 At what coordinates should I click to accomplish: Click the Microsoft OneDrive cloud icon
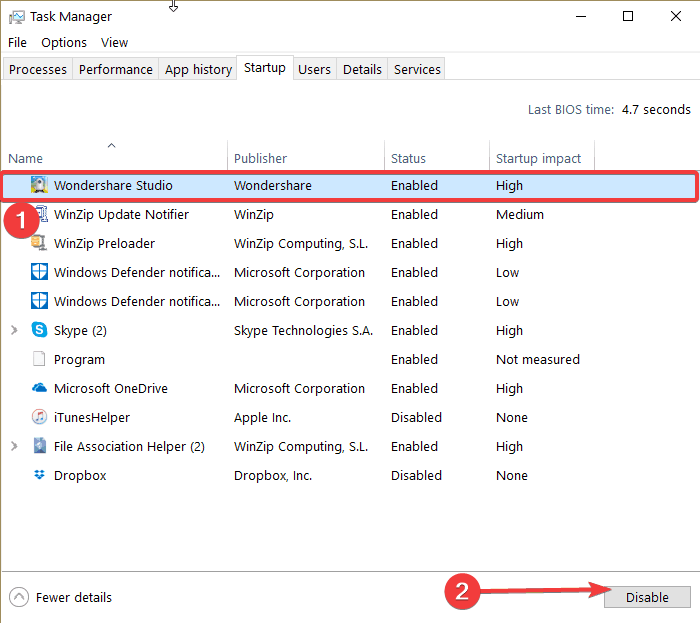pos(39,388)
